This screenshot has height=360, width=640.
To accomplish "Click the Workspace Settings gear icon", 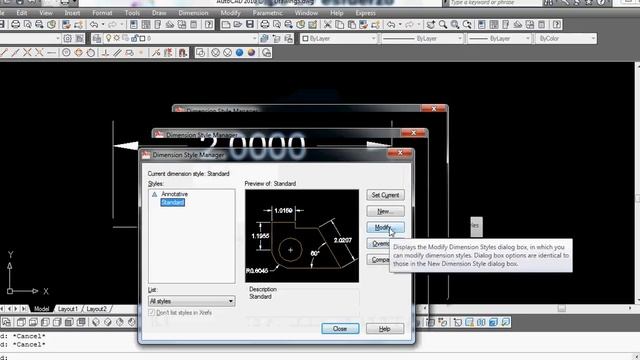I will coord(67,38).
